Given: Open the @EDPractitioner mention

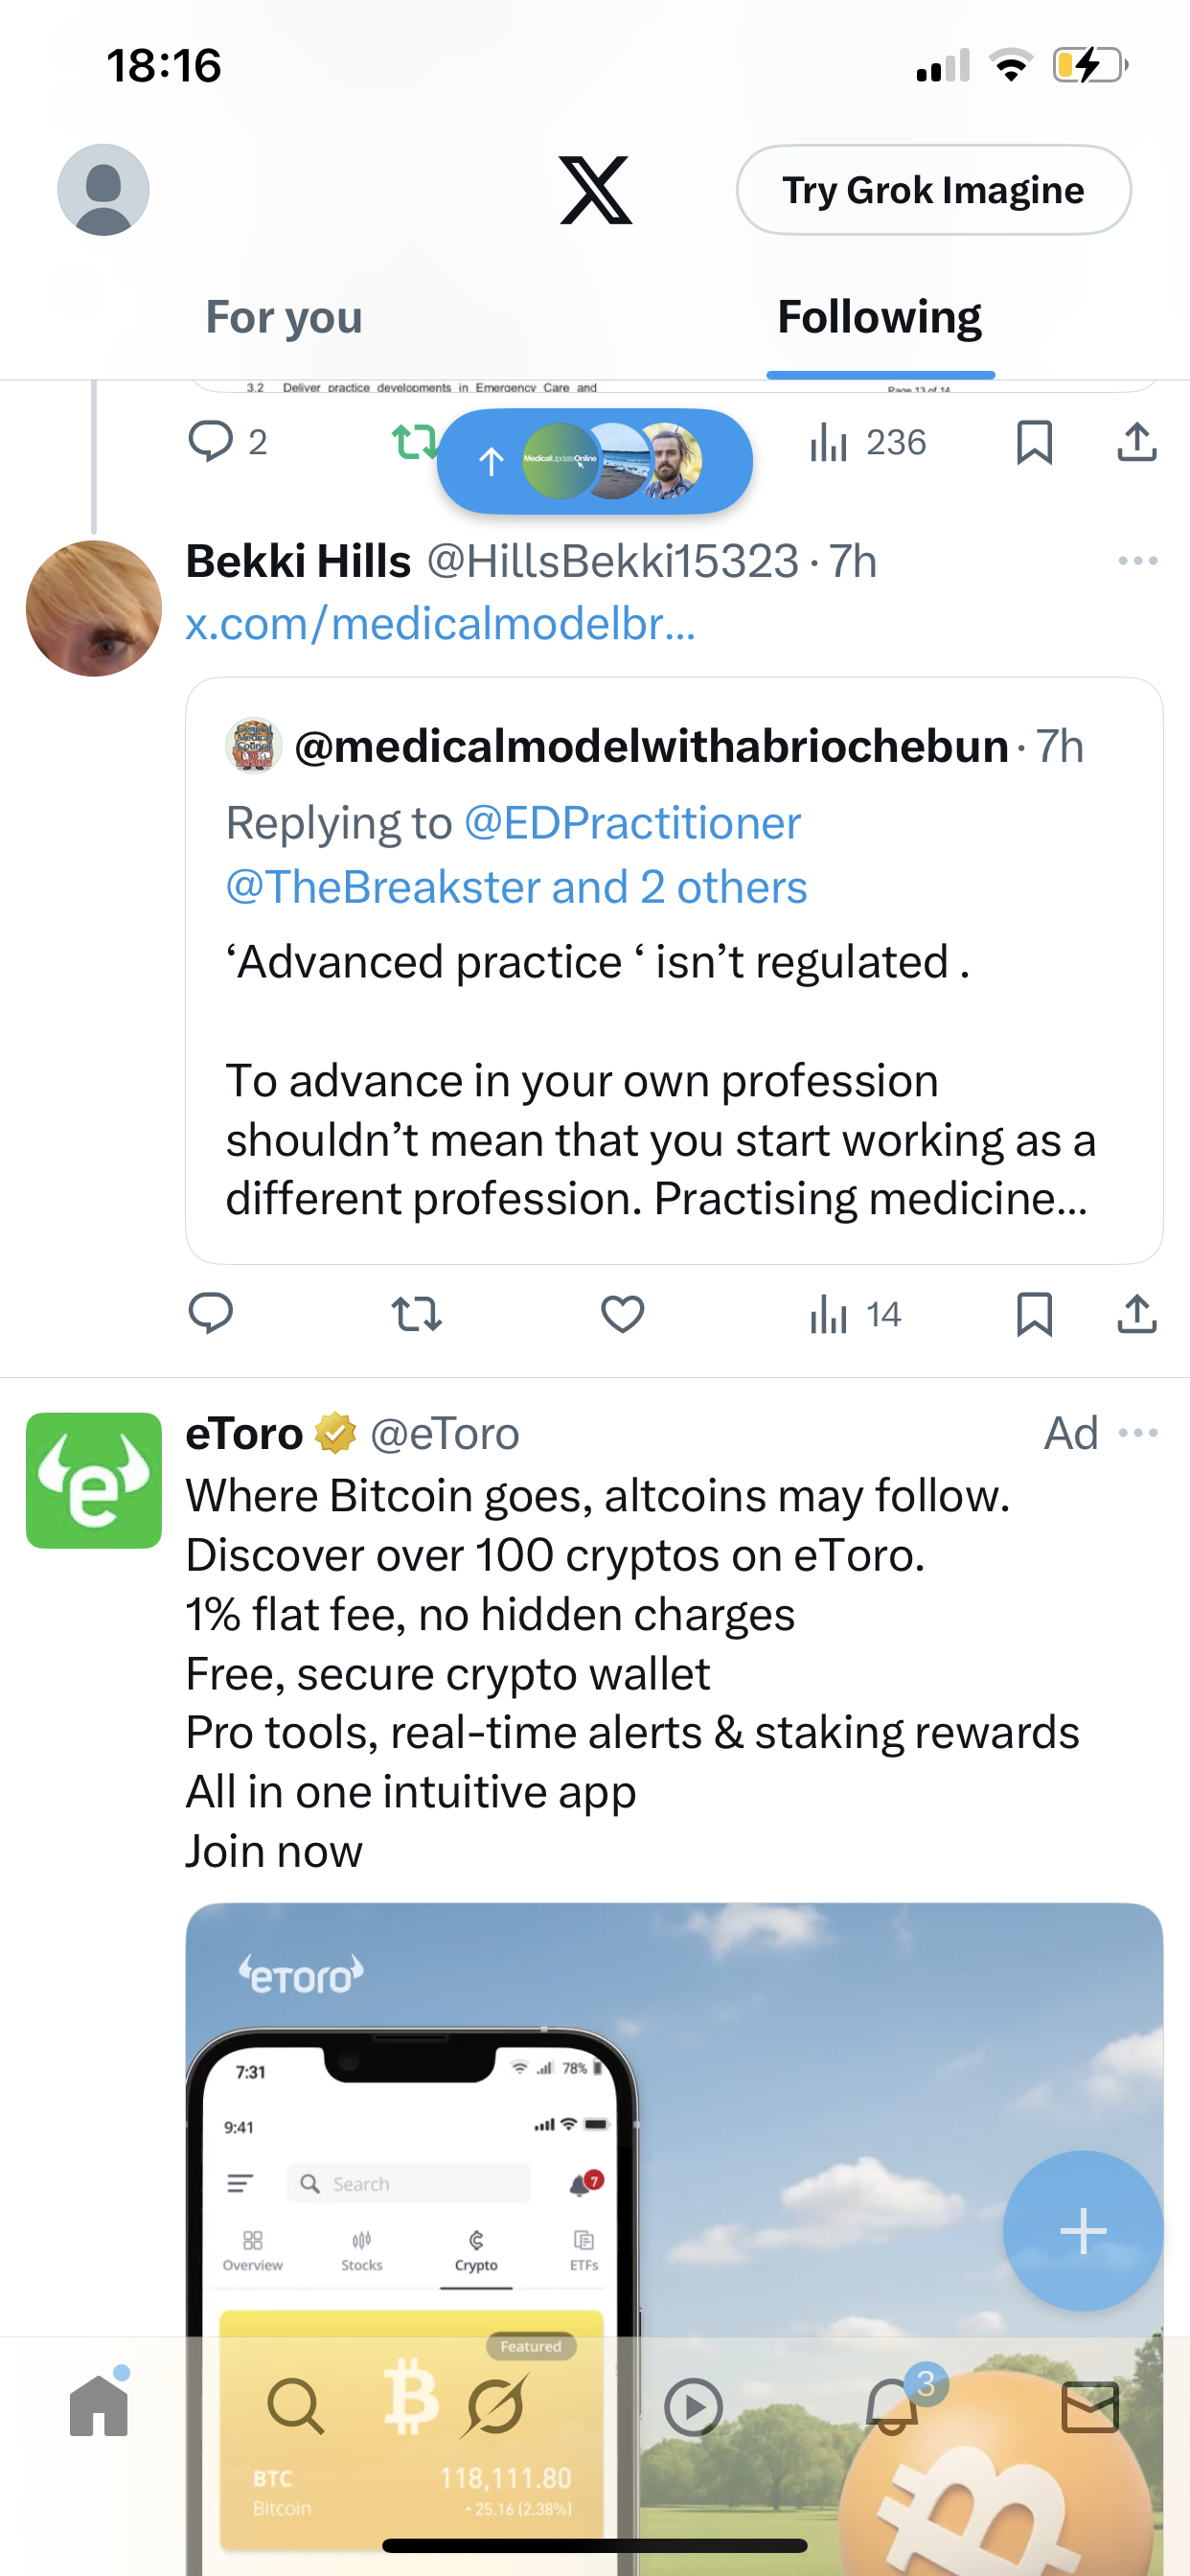Looking at the screenshot, I should click(632, 824).
